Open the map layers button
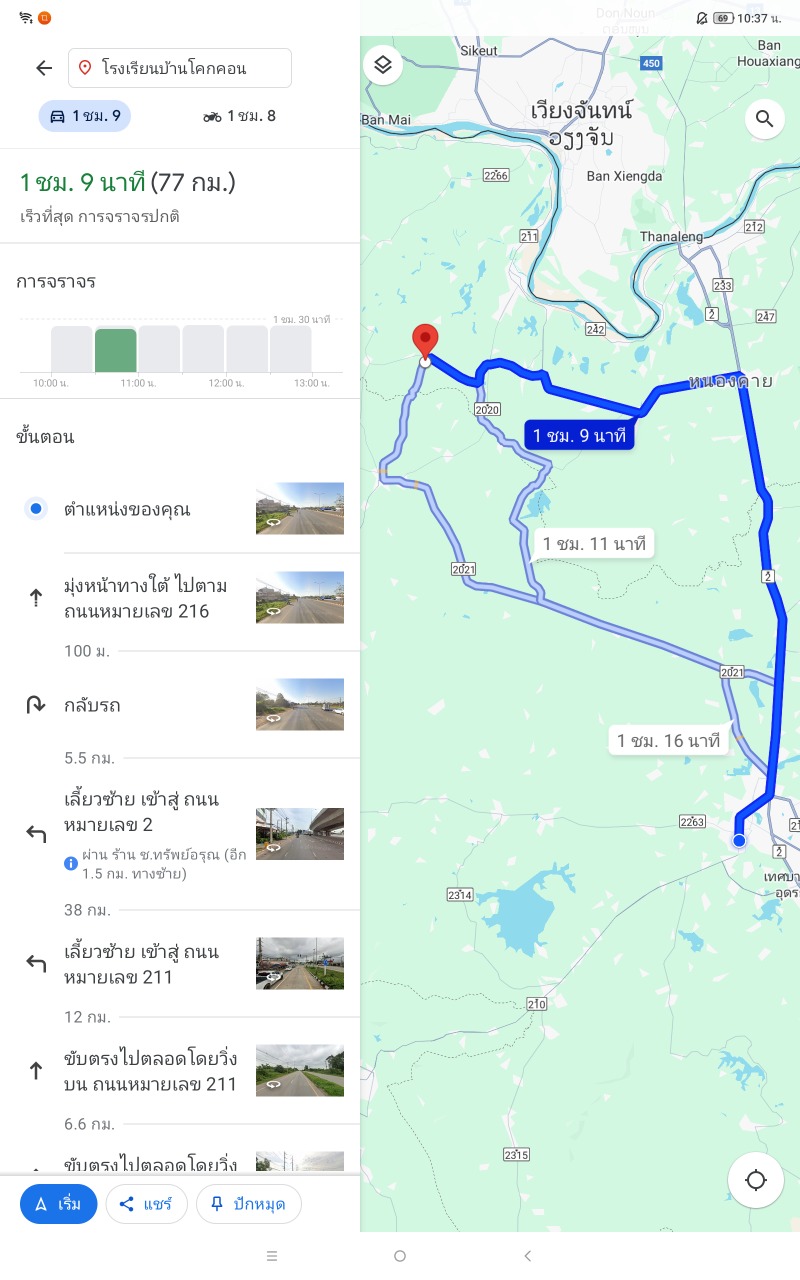The image size is (800, 1280). click(383, 66)
